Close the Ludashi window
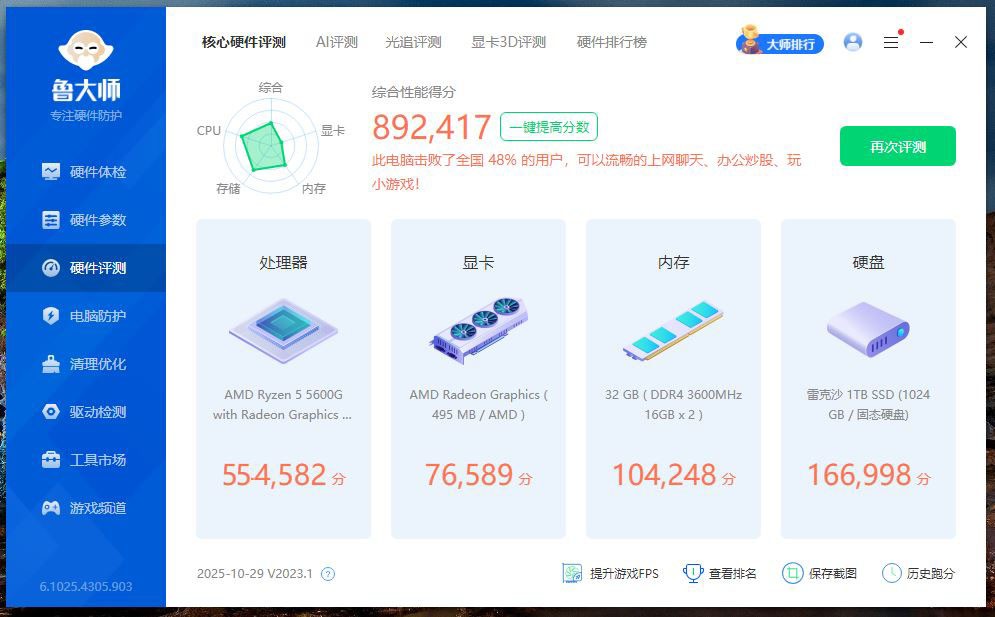Image resolution: width=995 pixels, height=617 pixels. tap(961, 42)
